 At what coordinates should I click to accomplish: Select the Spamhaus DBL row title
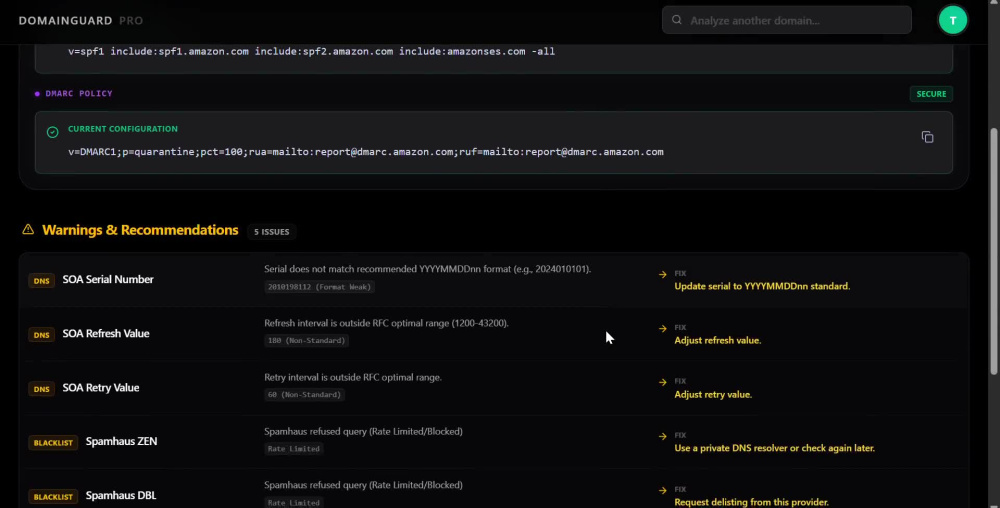121,495
